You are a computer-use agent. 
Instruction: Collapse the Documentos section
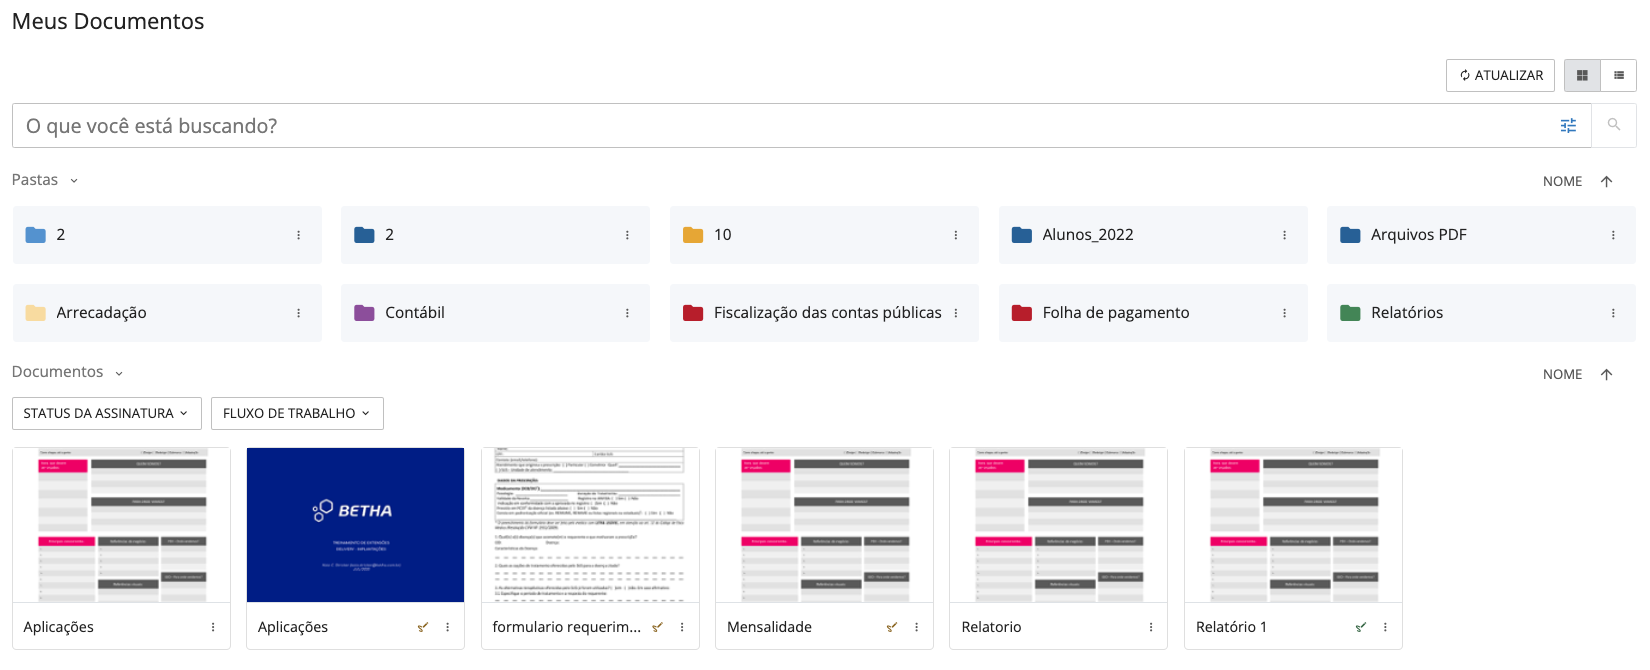pyautogui.click(x=119, y=373)
